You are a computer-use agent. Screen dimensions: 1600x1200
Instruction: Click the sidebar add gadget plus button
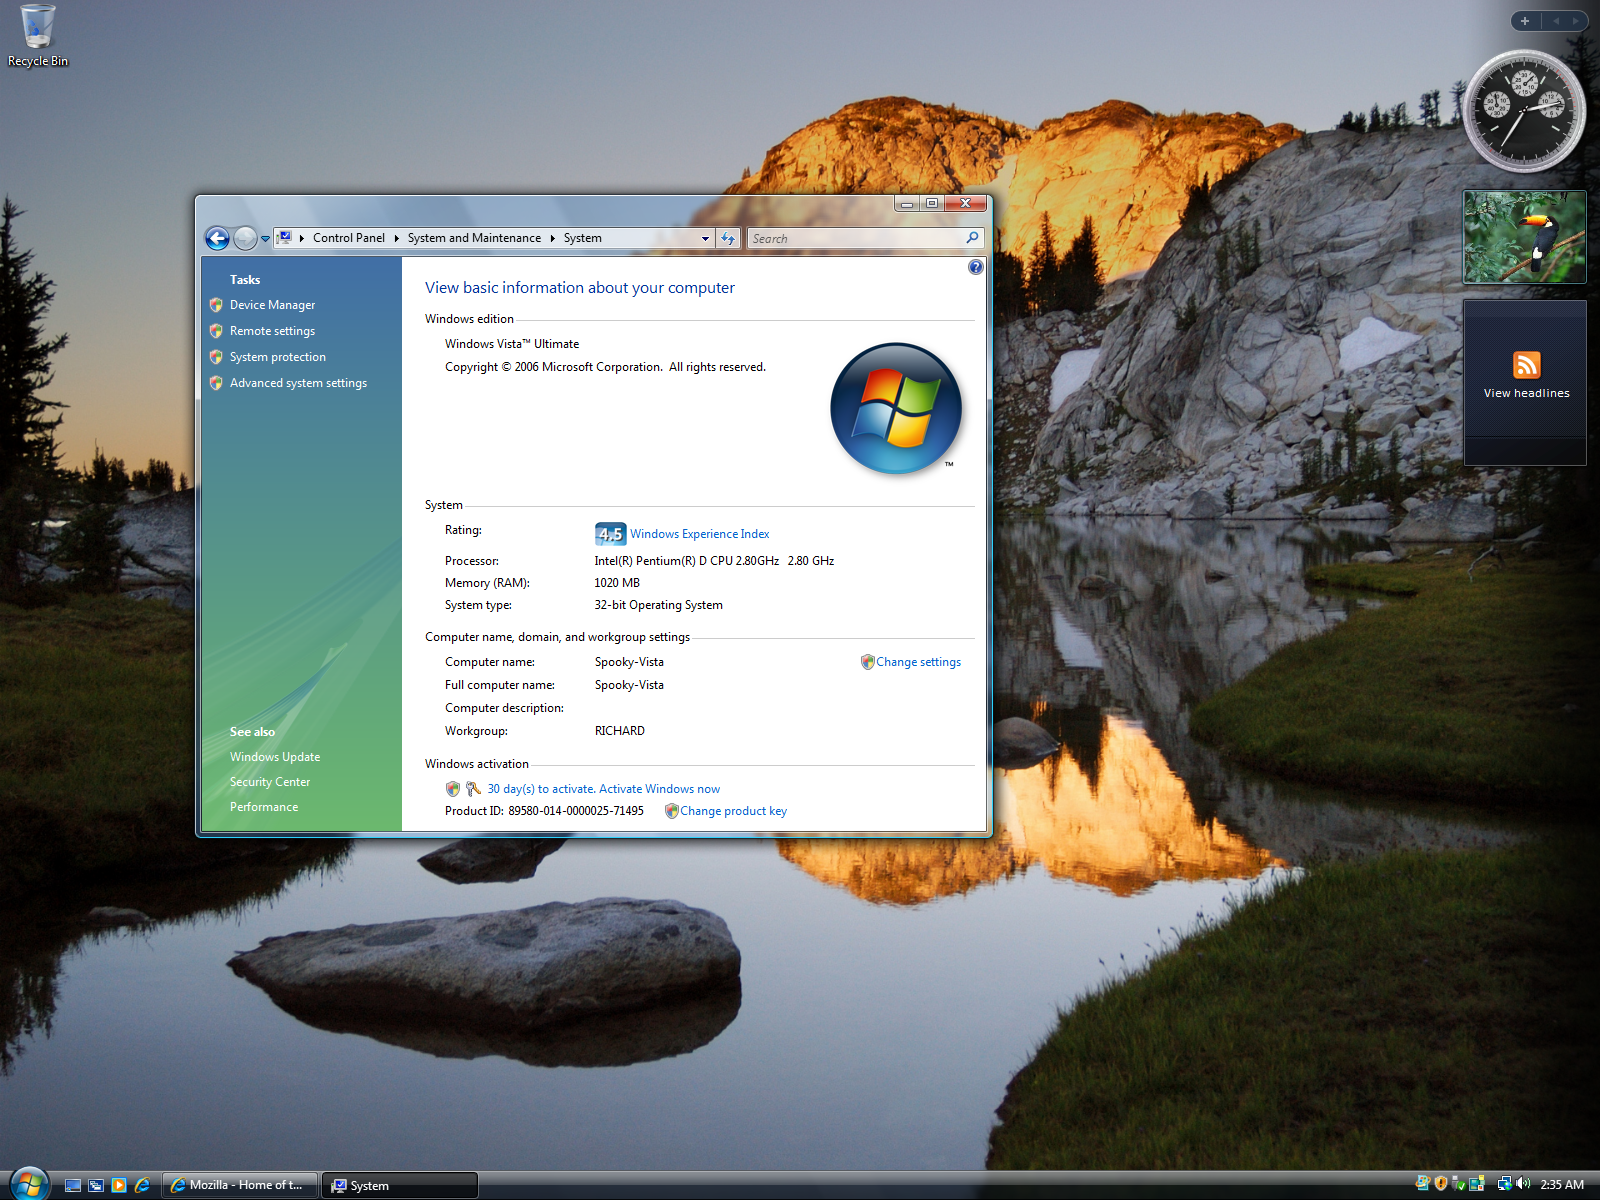coord(1525,21)
